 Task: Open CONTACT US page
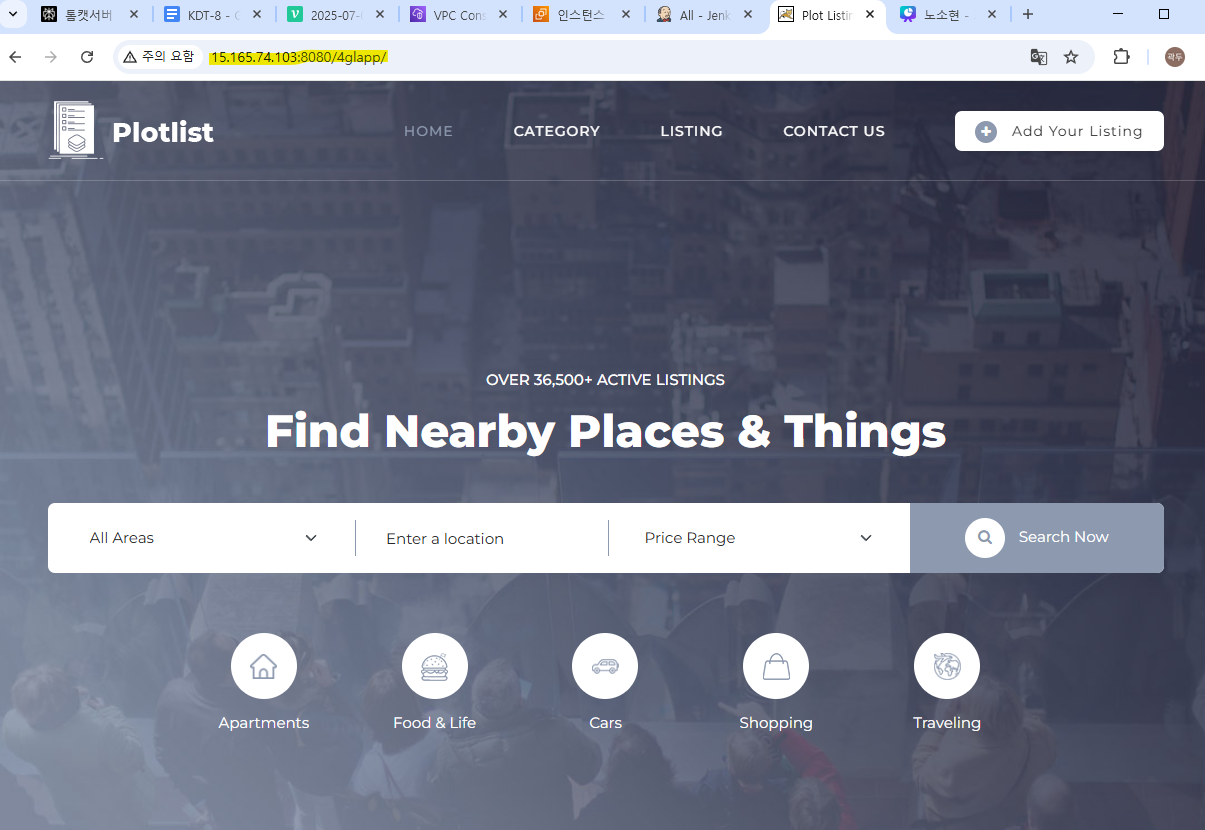(x=834, y=131)
